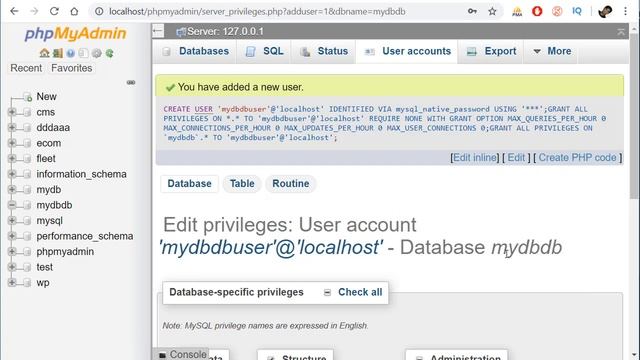Expand the wp database node

click(12, 282)
